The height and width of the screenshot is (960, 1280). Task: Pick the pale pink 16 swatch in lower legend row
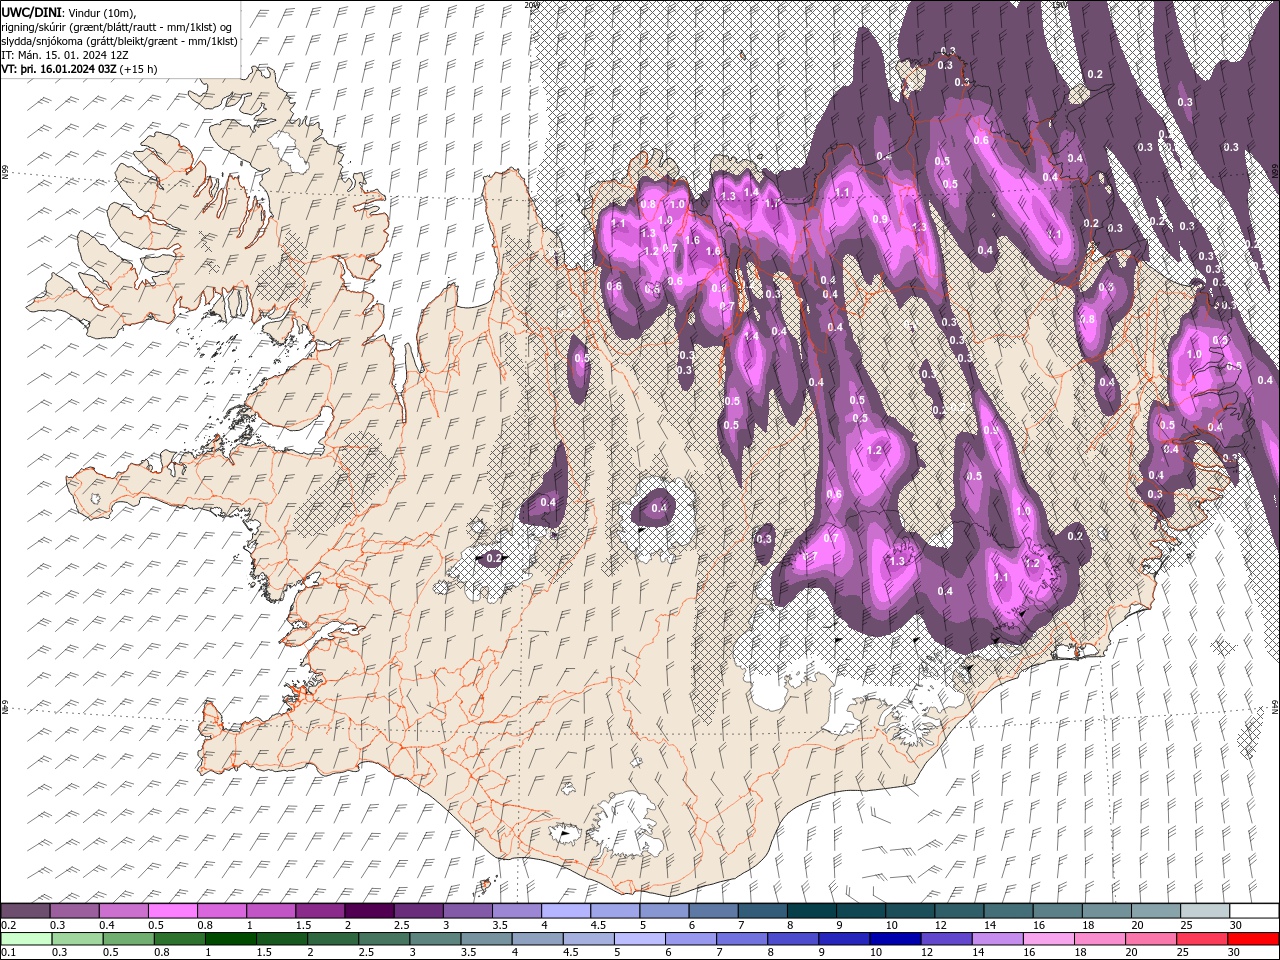[1050, 938]
